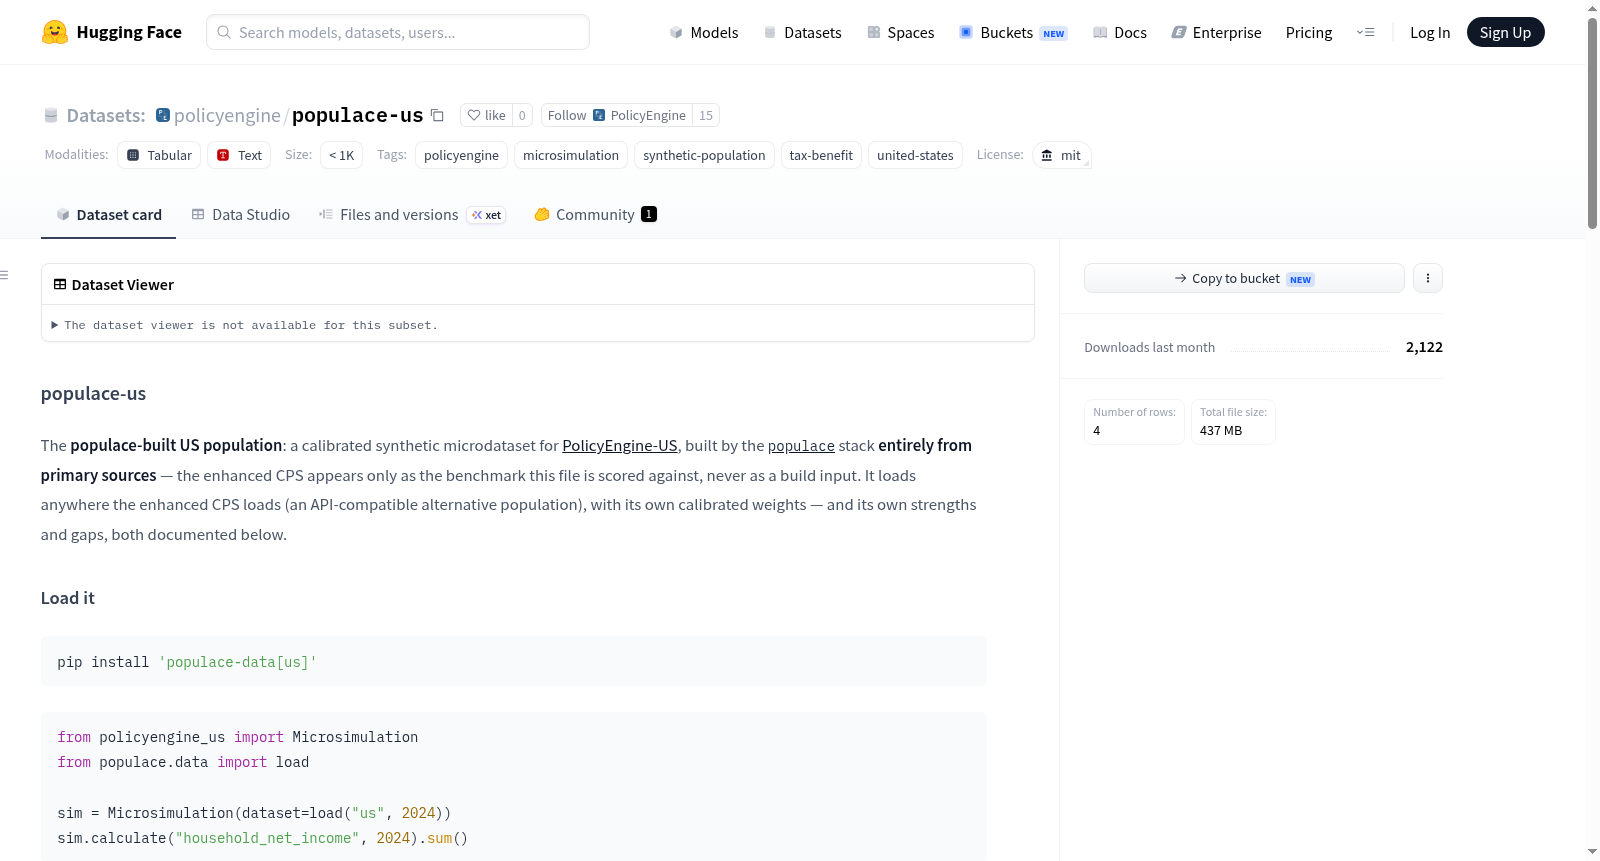Click the left sidebar table of contents icon

(x=5, y=275)
